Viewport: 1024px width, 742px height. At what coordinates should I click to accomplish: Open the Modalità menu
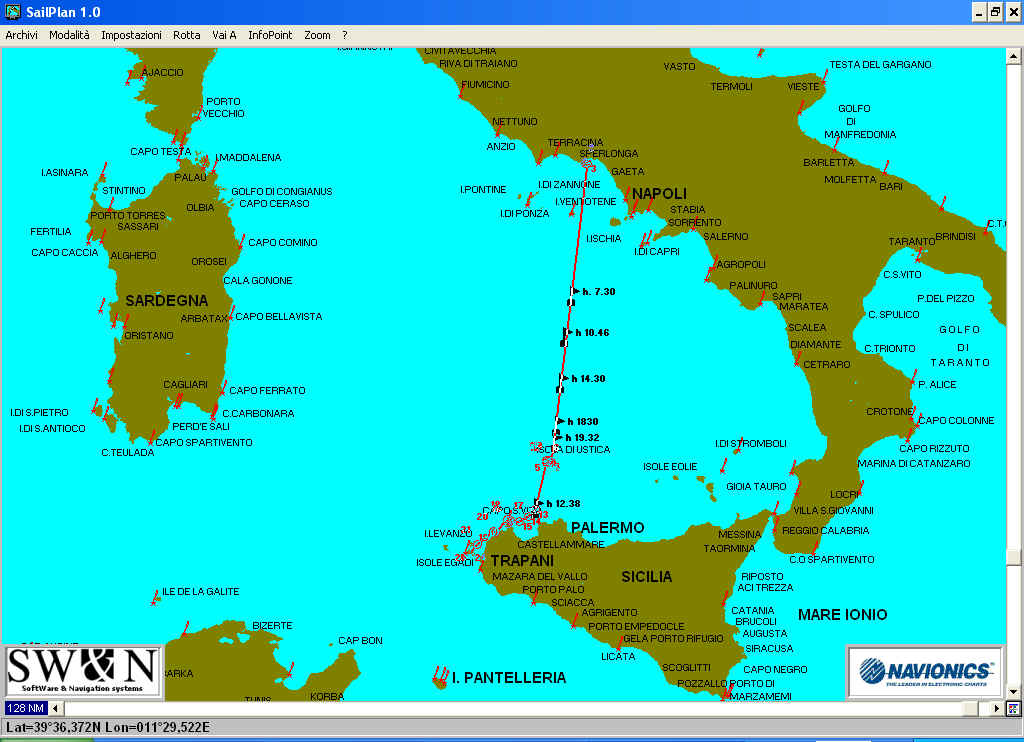tap(69, 35)
